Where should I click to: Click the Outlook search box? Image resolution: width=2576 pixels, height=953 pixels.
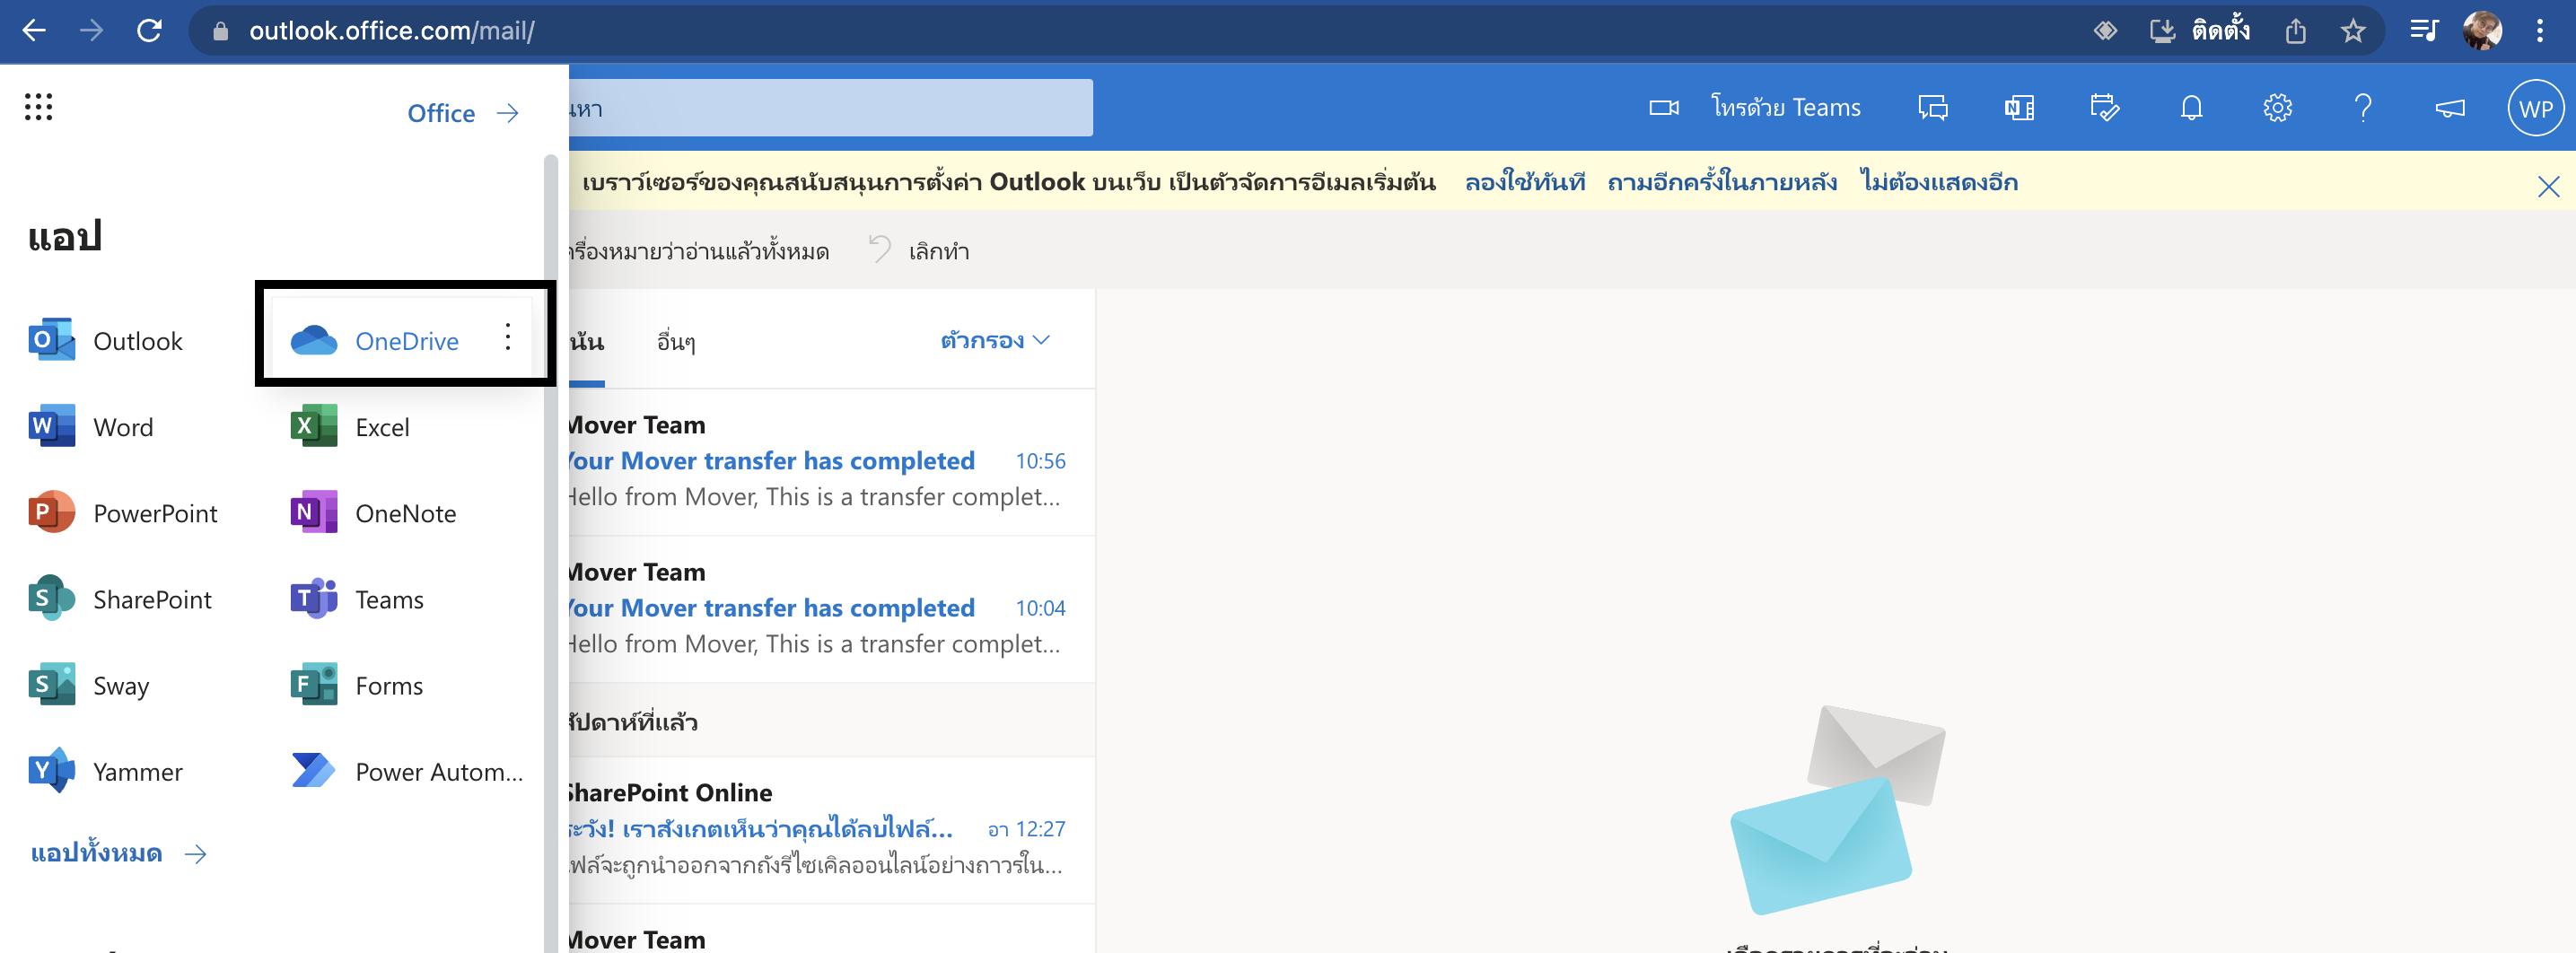pyautogui.click(x=830, y=108)
